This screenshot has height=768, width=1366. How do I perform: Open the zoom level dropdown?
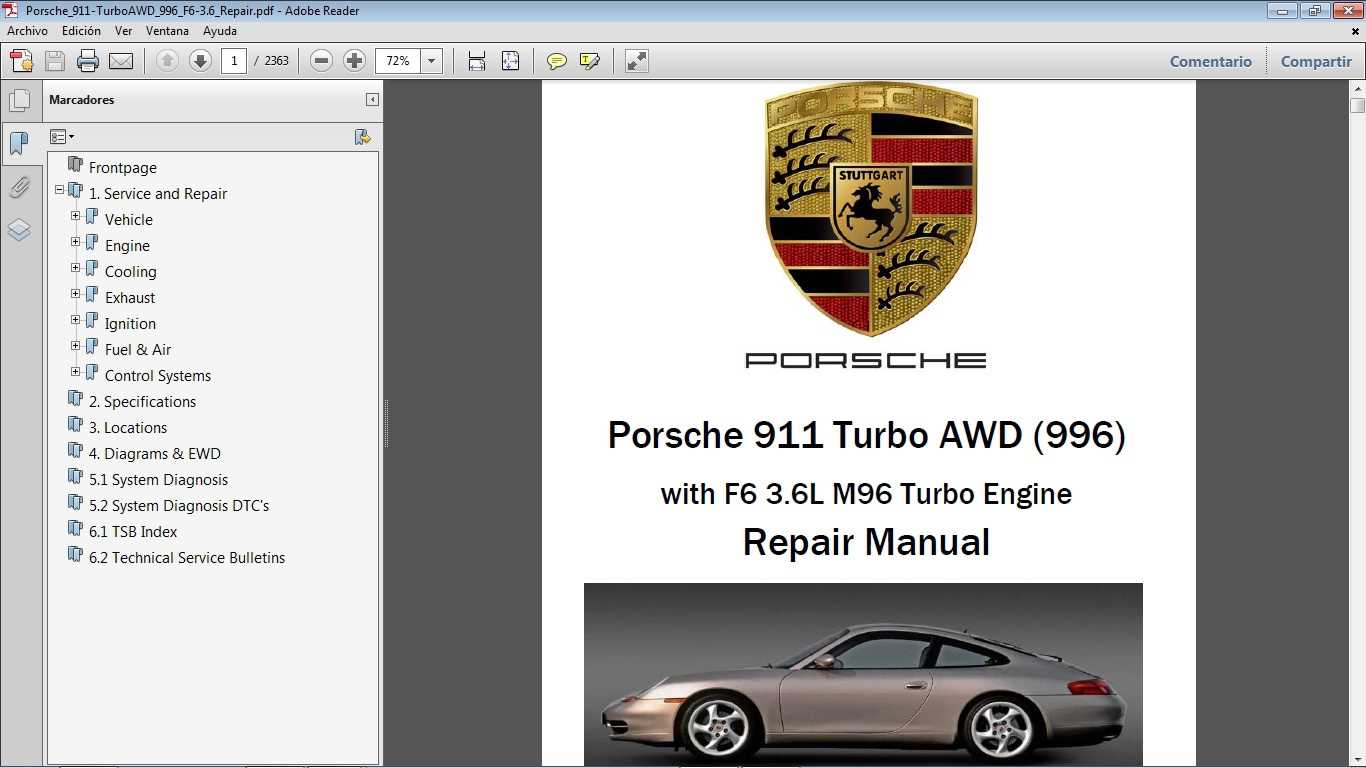(x=431, y=61)
